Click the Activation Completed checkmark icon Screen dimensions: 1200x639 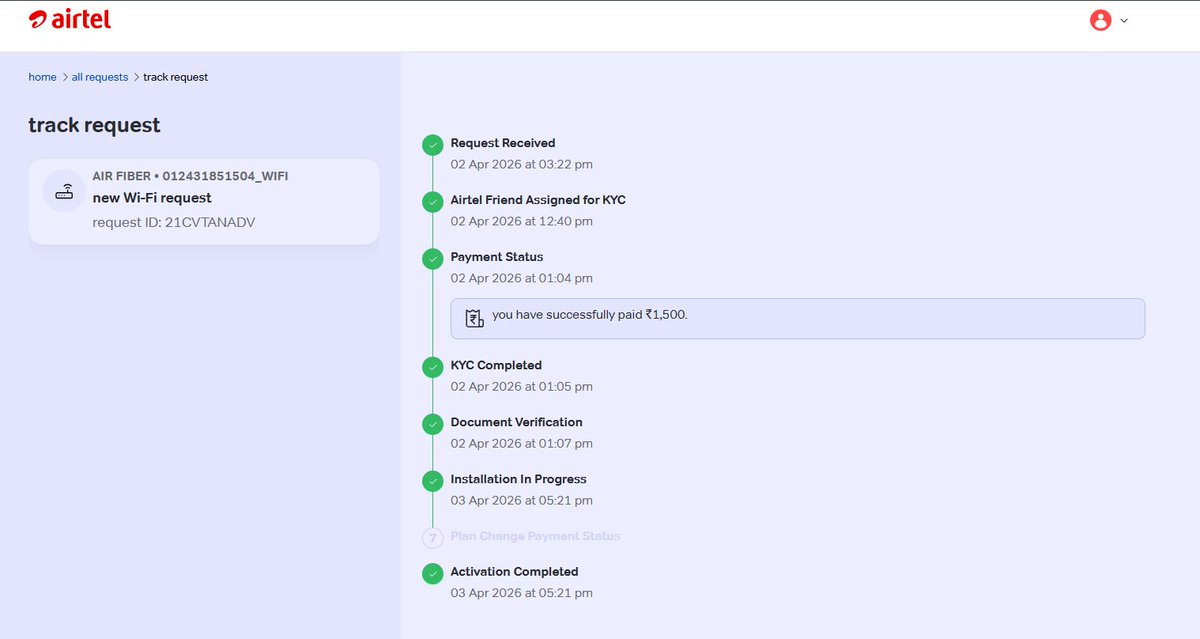[x=432, y=574]
